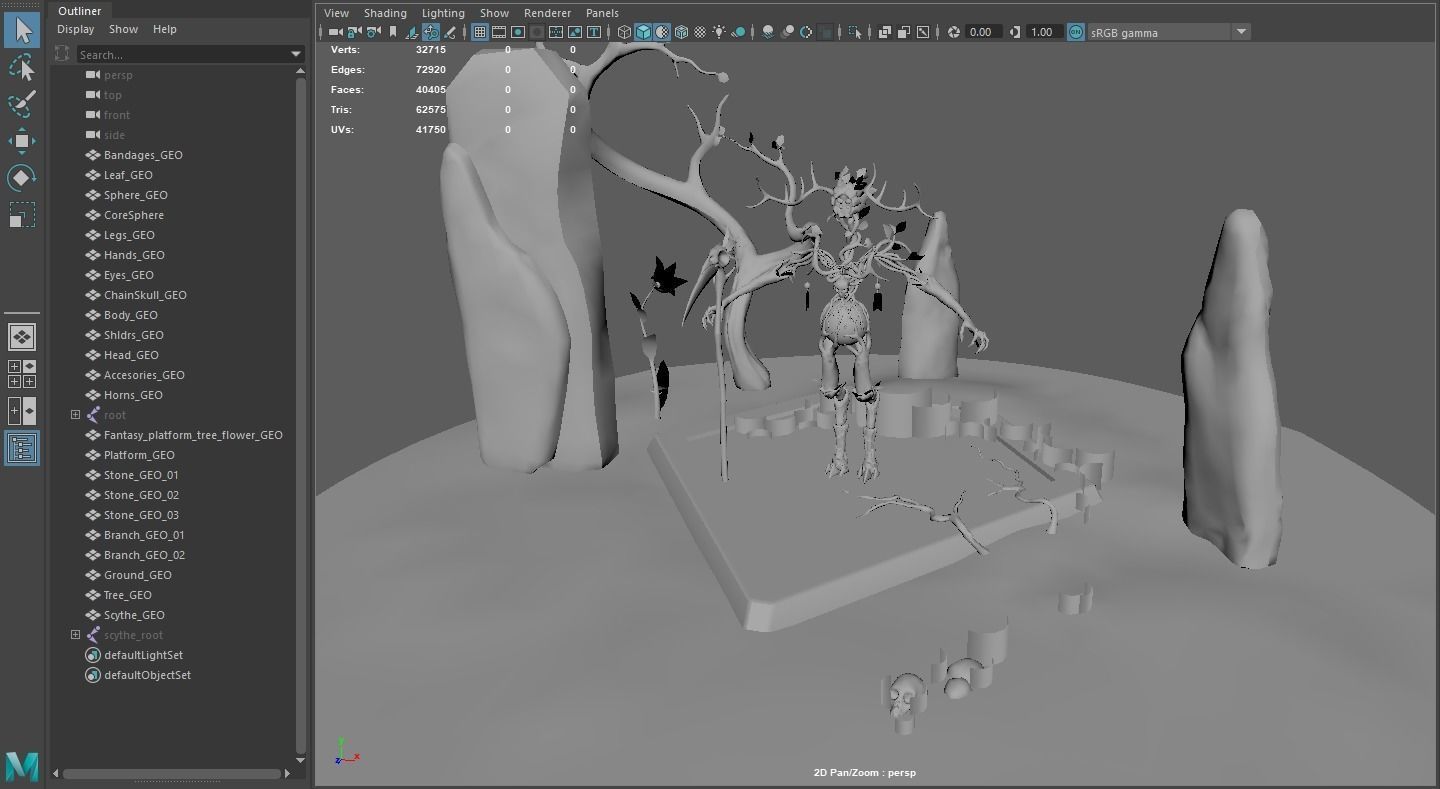
Task: Select ChainSkull_GEO in the outliner
Action: point(145,295)
